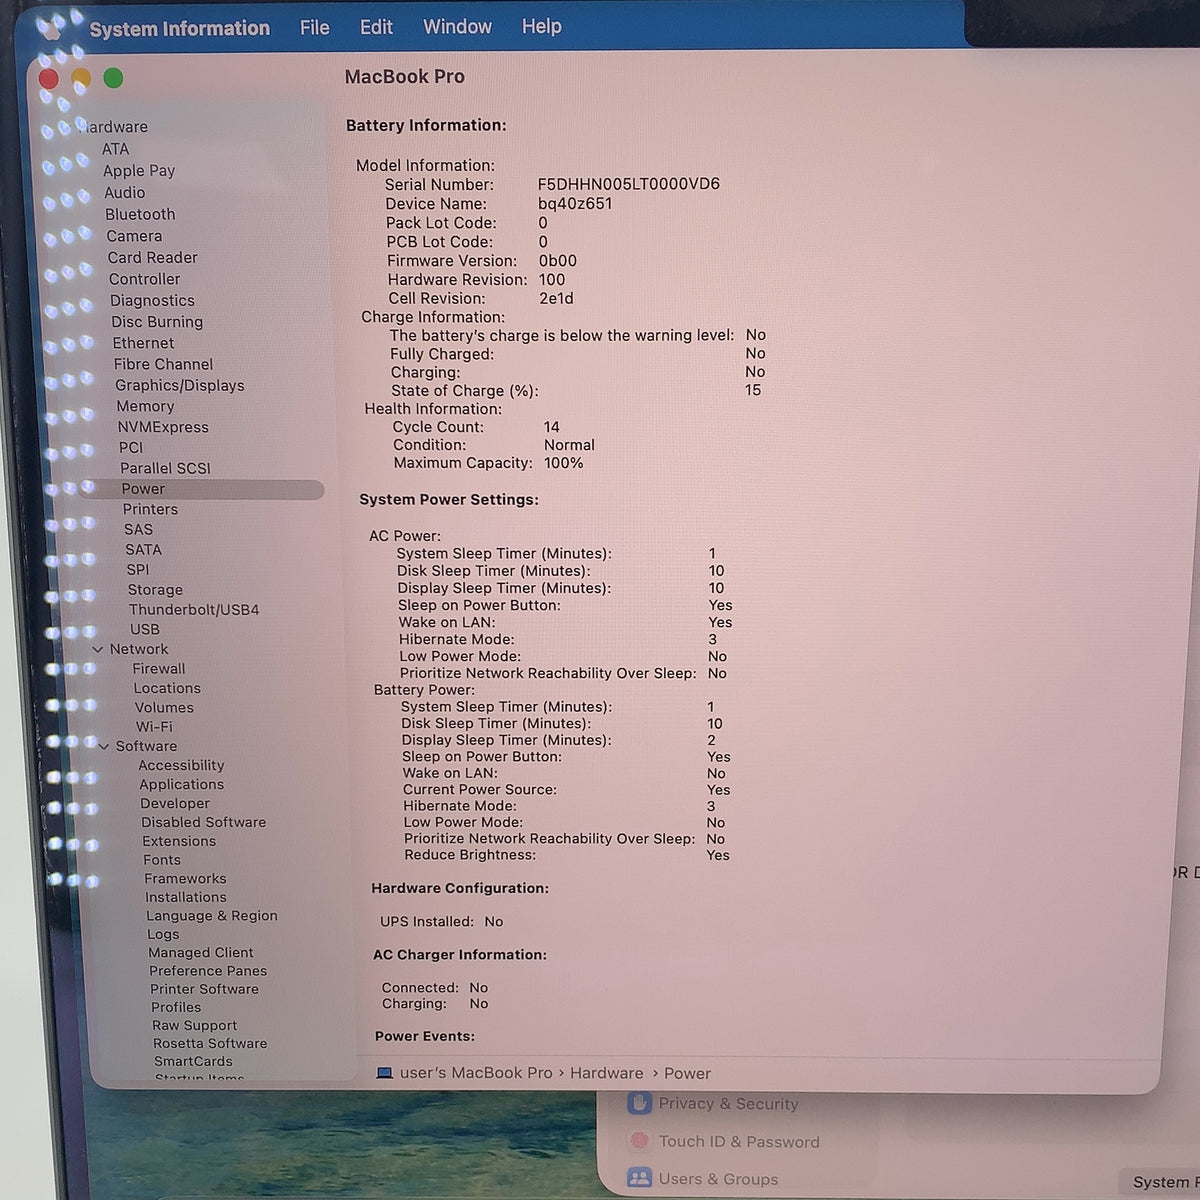The image size is (1200, 1200).
Task: Select Apple Pay in the sidebar
Action: [x=139, y=171]
